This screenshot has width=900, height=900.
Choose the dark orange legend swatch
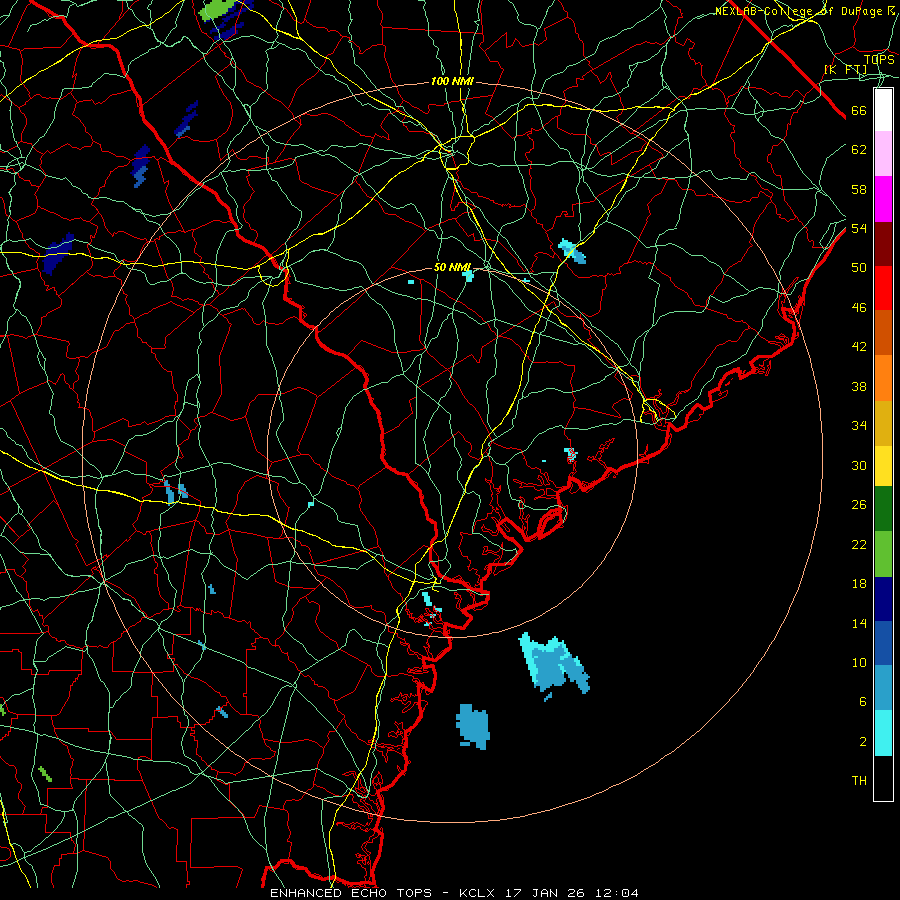click(883, 333)
